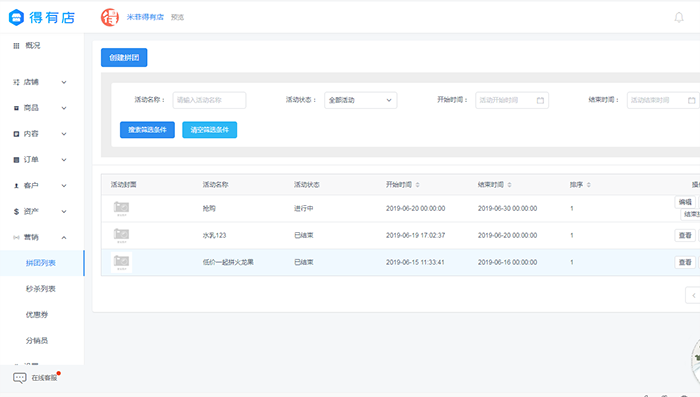
Task: Open the 活动状态 dropdown showing 全部活动
Action: pos(360,100)
